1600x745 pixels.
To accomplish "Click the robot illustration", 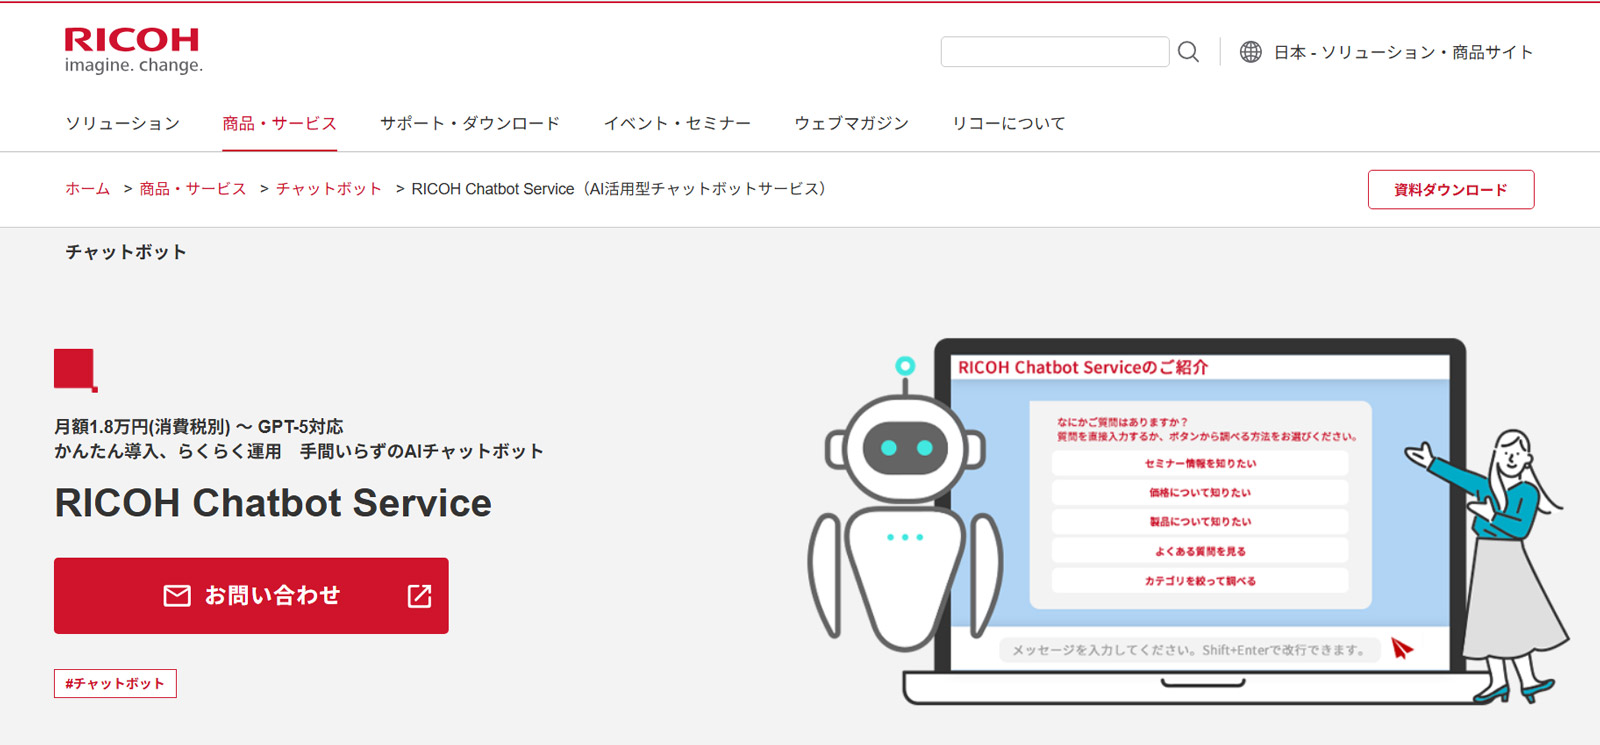I will pos(904,505).
